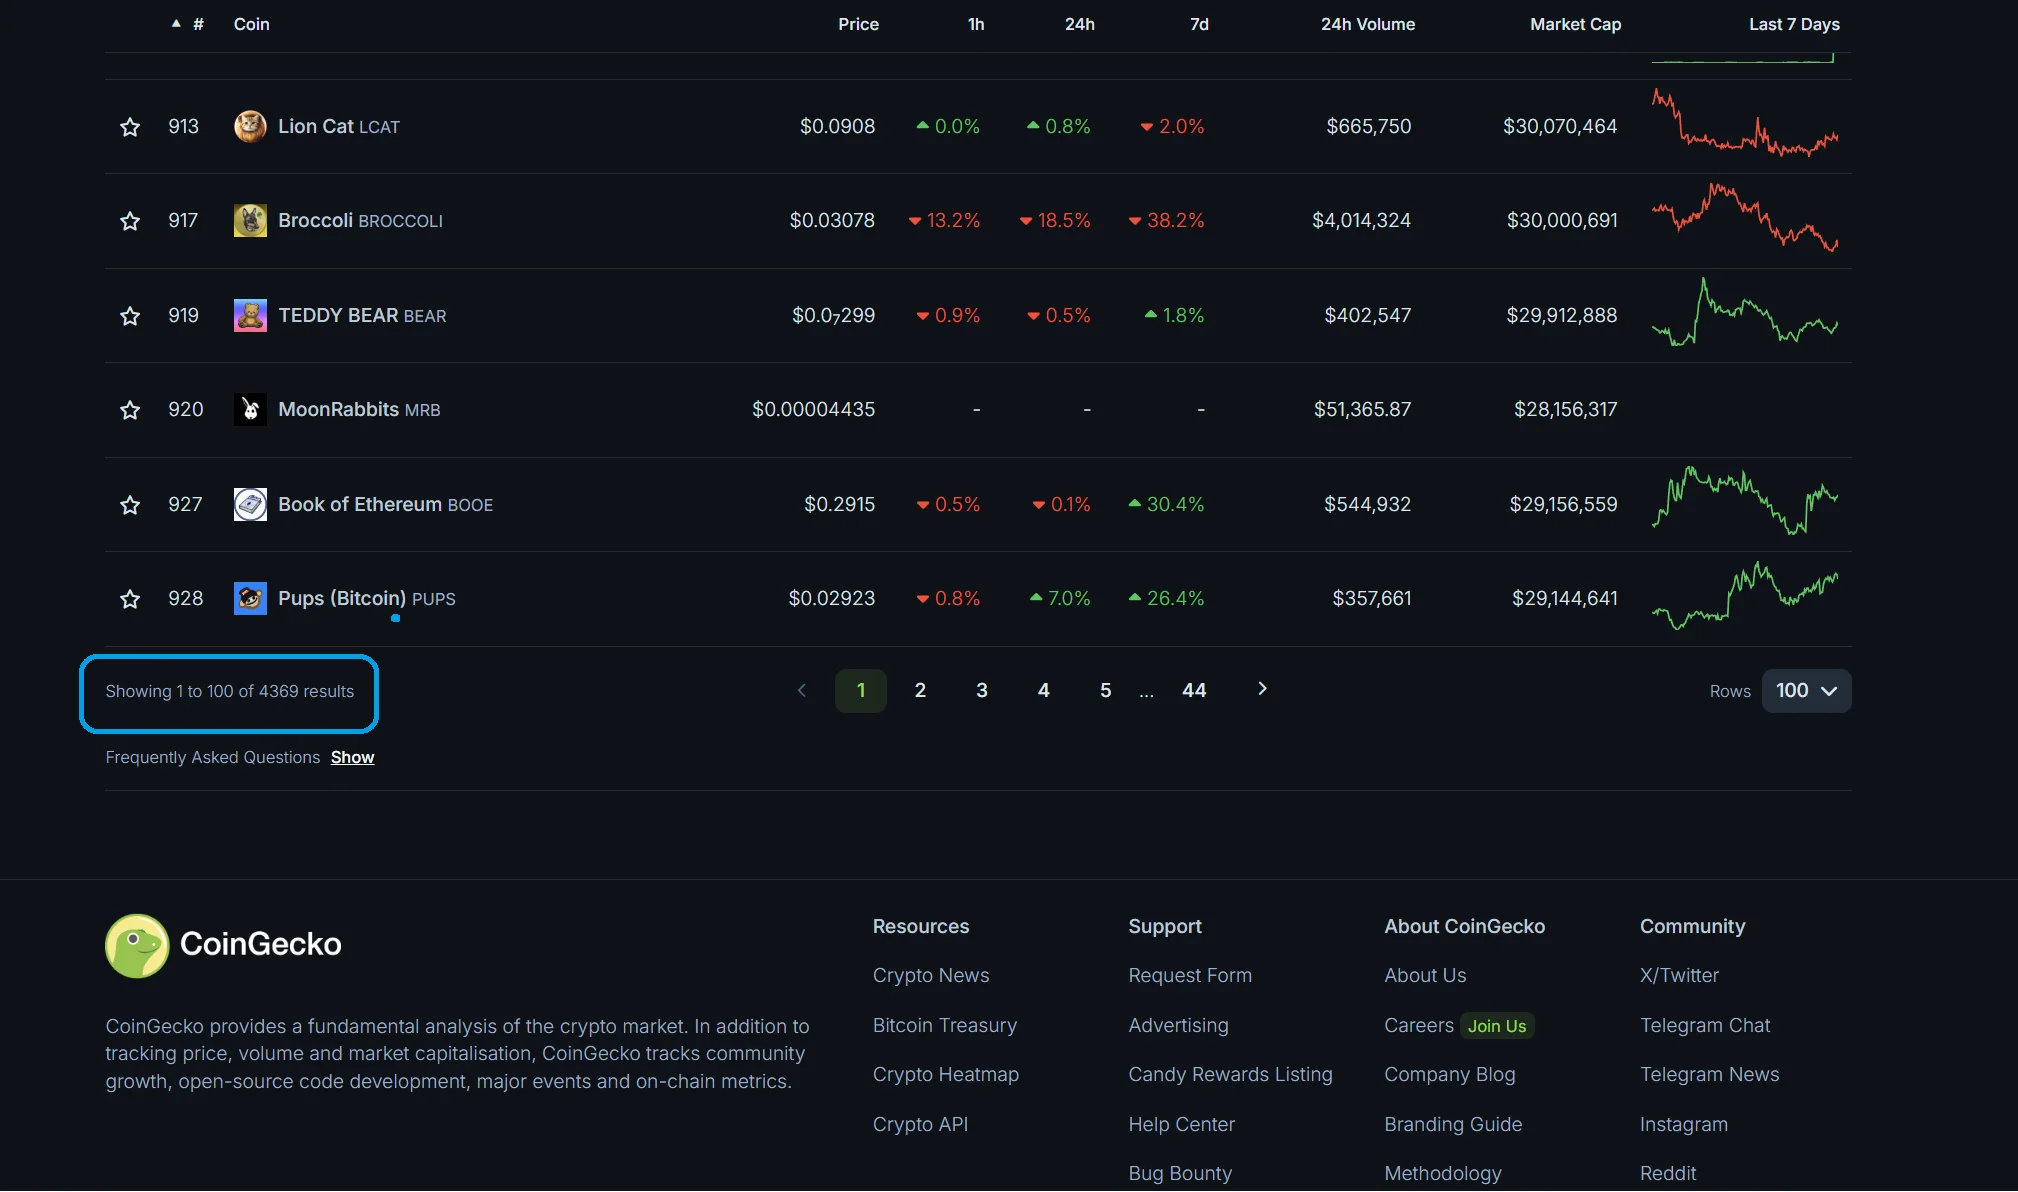Image resolution: width=2018 pixels, height=1192 pixels.
Task: Click the sort arrow on the rank column
Action: [x=176, y=22]
